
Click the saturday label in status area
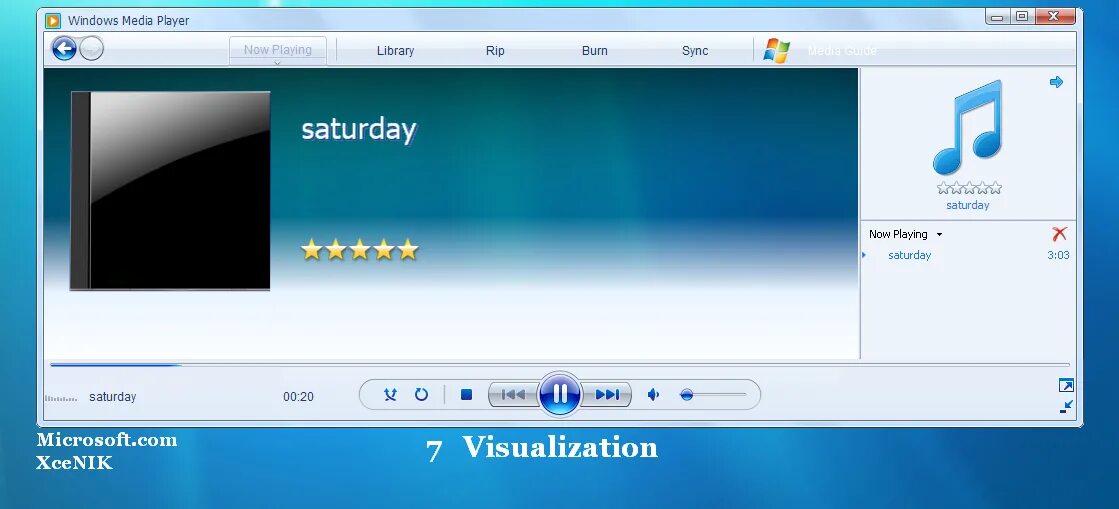click(113, 397)
